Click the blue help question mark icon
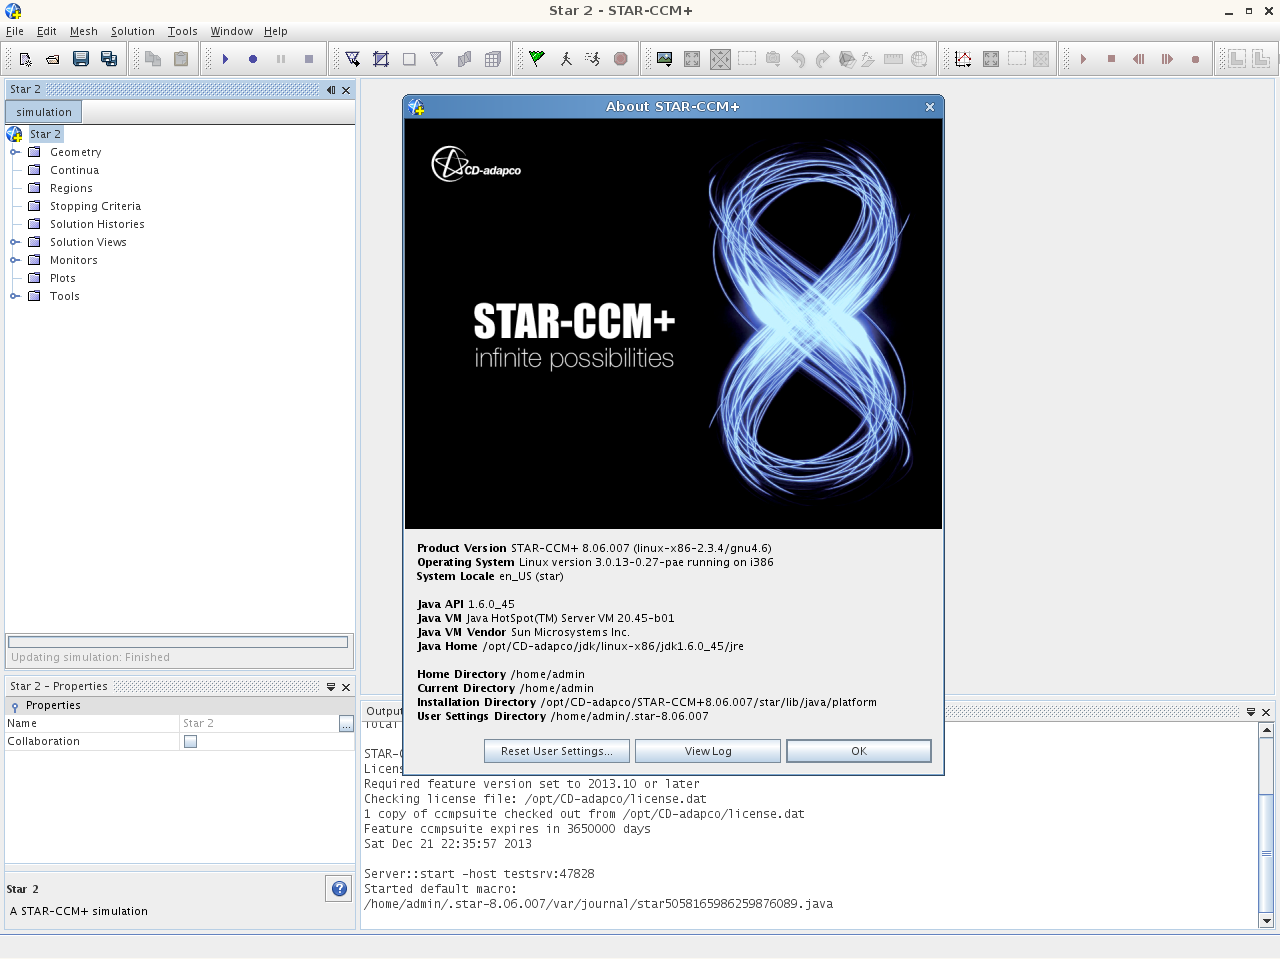Screen dimensions: 1280x960 339,888
